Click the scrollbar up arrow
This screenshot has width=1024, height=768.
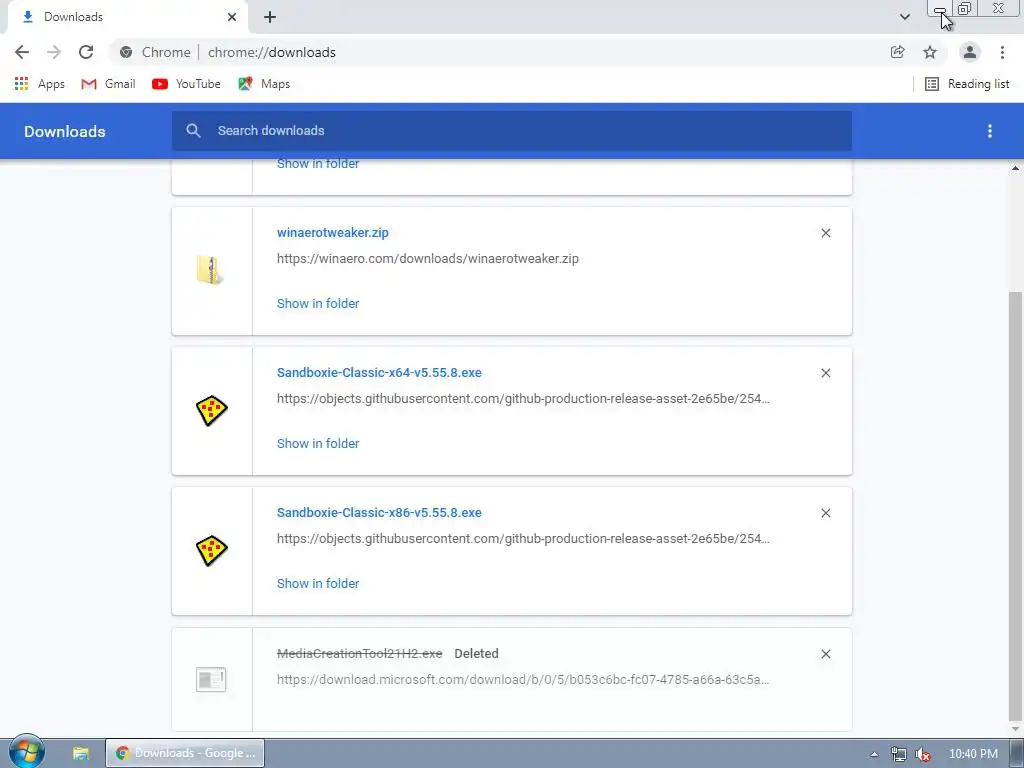[x=1015, y=168]
